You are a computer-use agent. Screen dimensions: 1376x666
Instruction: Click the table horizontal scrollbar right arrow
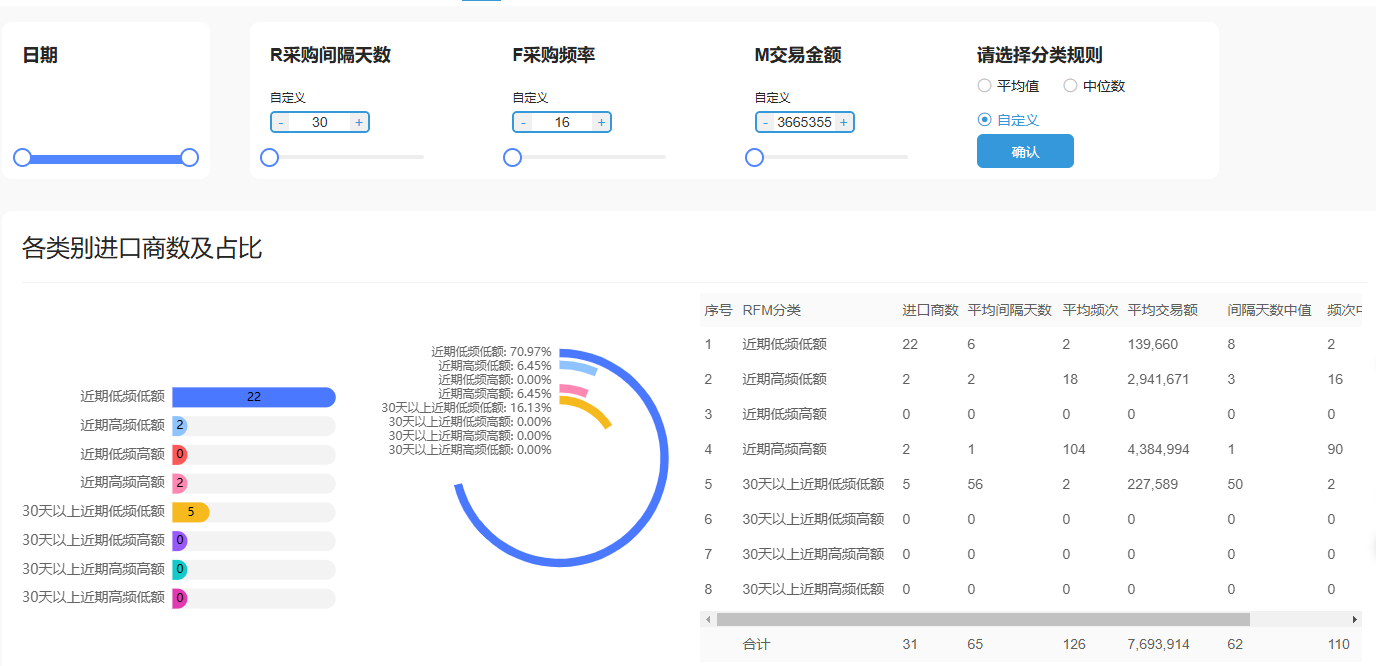1355,620
